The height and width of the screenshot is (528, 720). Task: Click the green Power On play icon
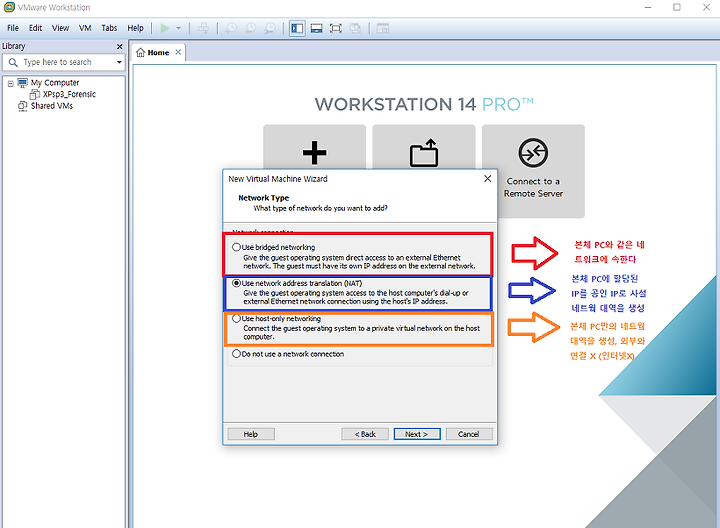pos(165,28)
